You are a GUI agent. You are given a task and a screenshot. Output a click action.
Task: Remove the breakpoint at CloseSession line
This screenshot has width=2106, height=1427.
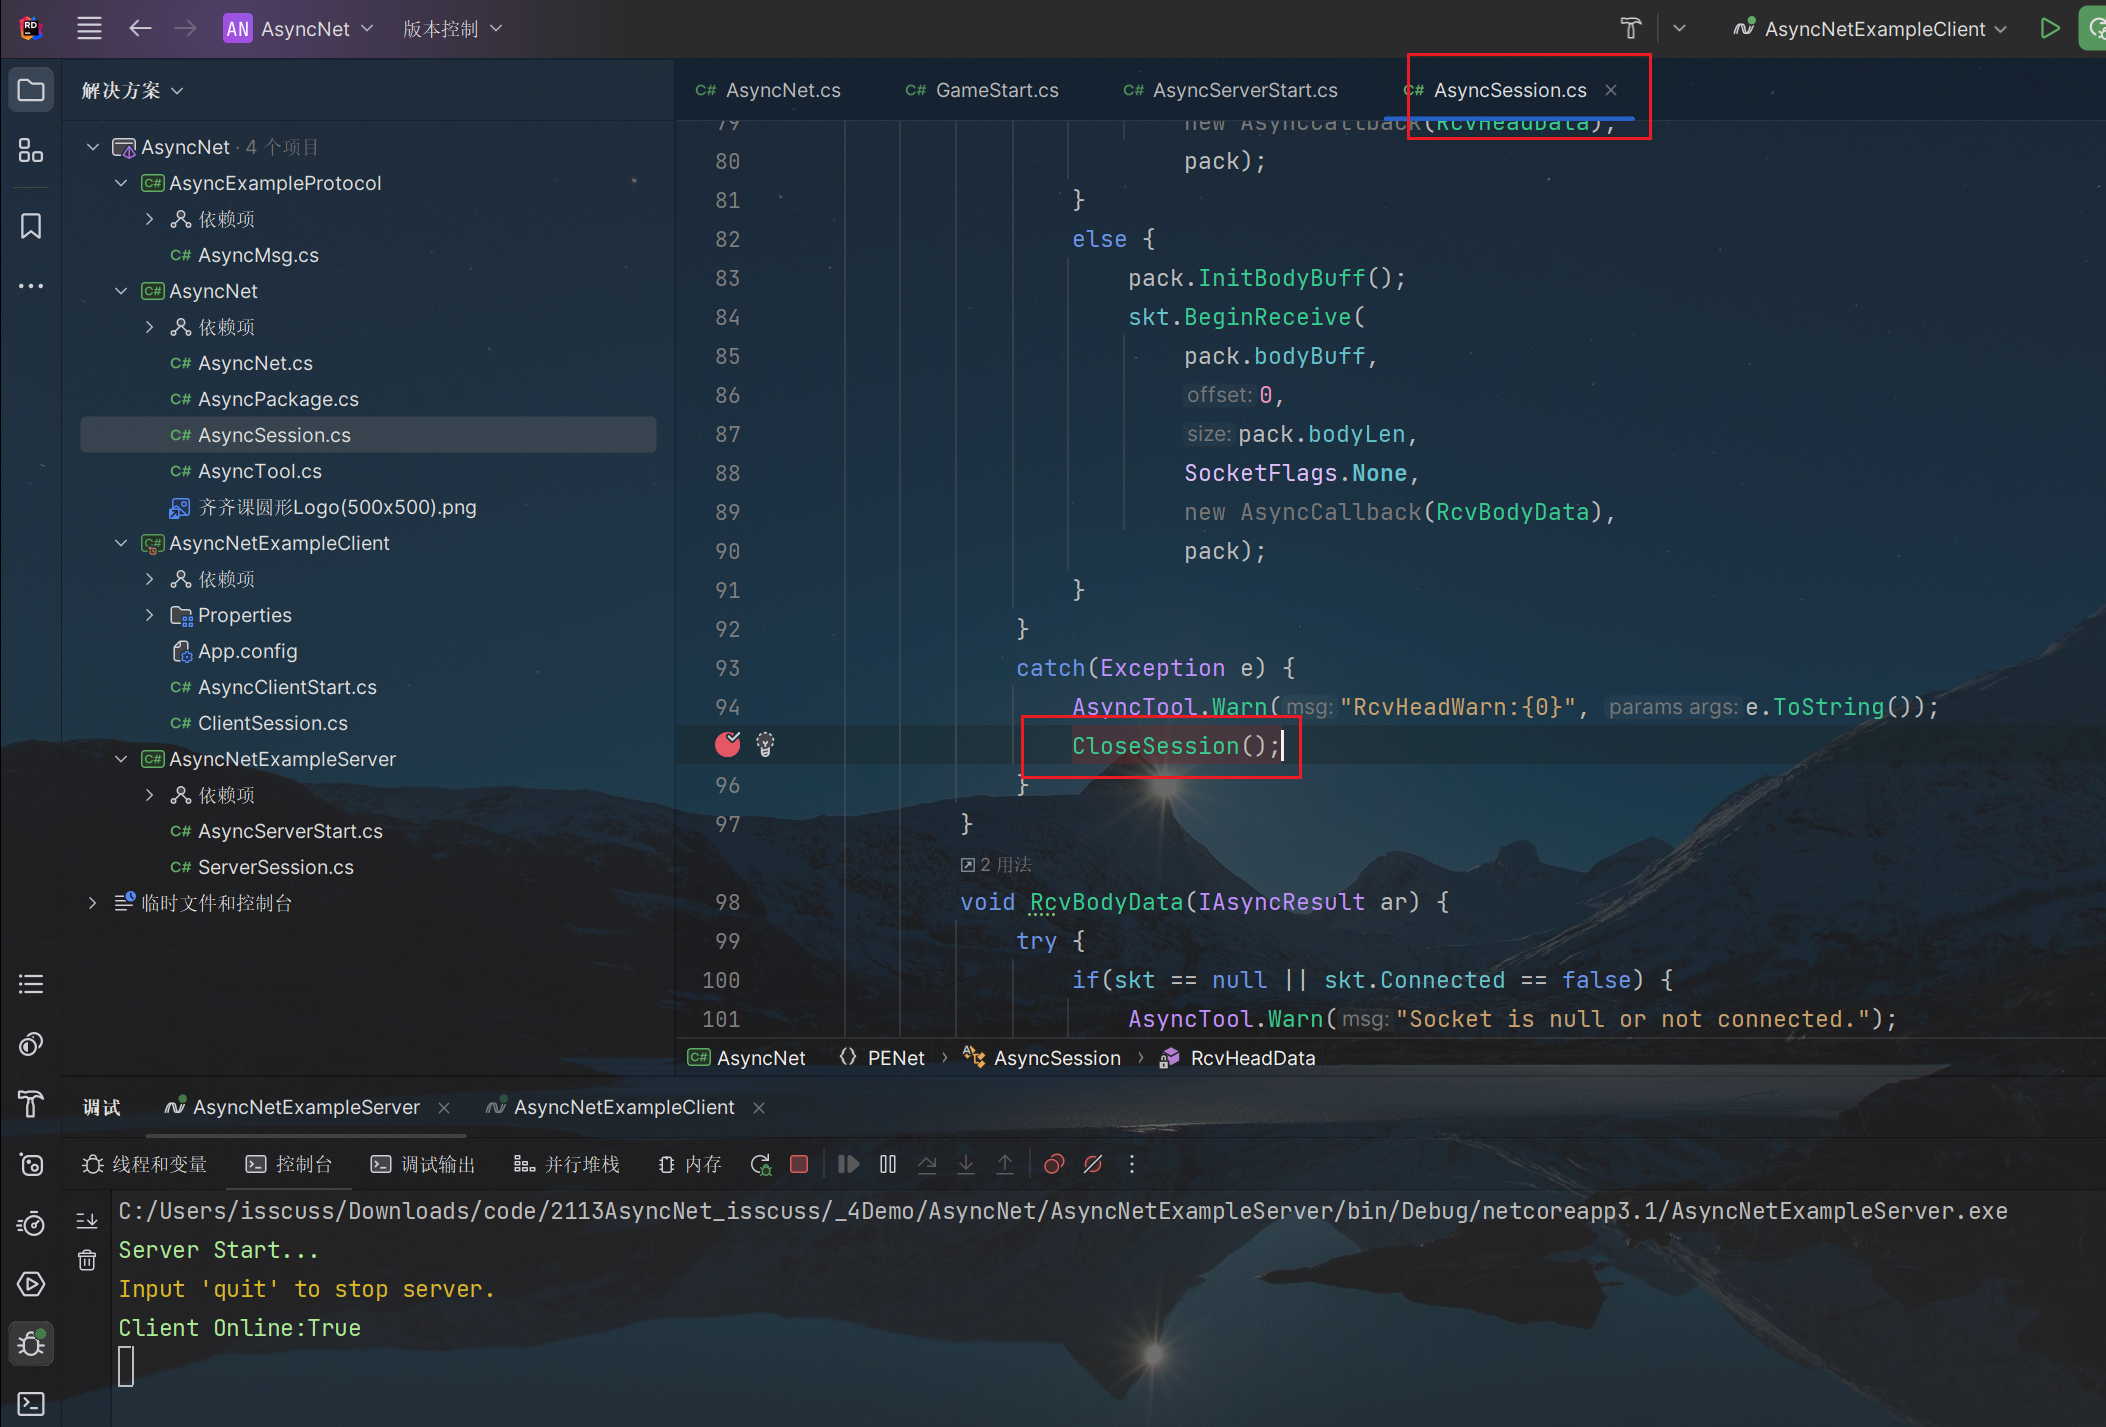tap(728, 744)
